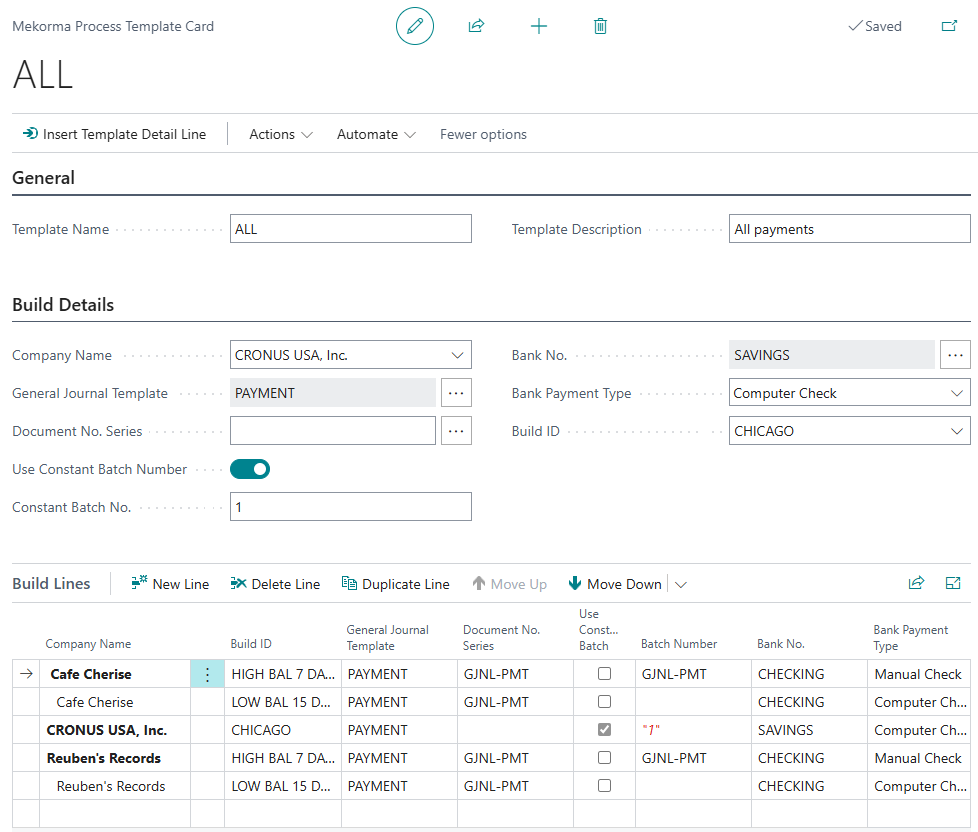Select bold Cafe Cherise company cell

[x=115, y=674]
